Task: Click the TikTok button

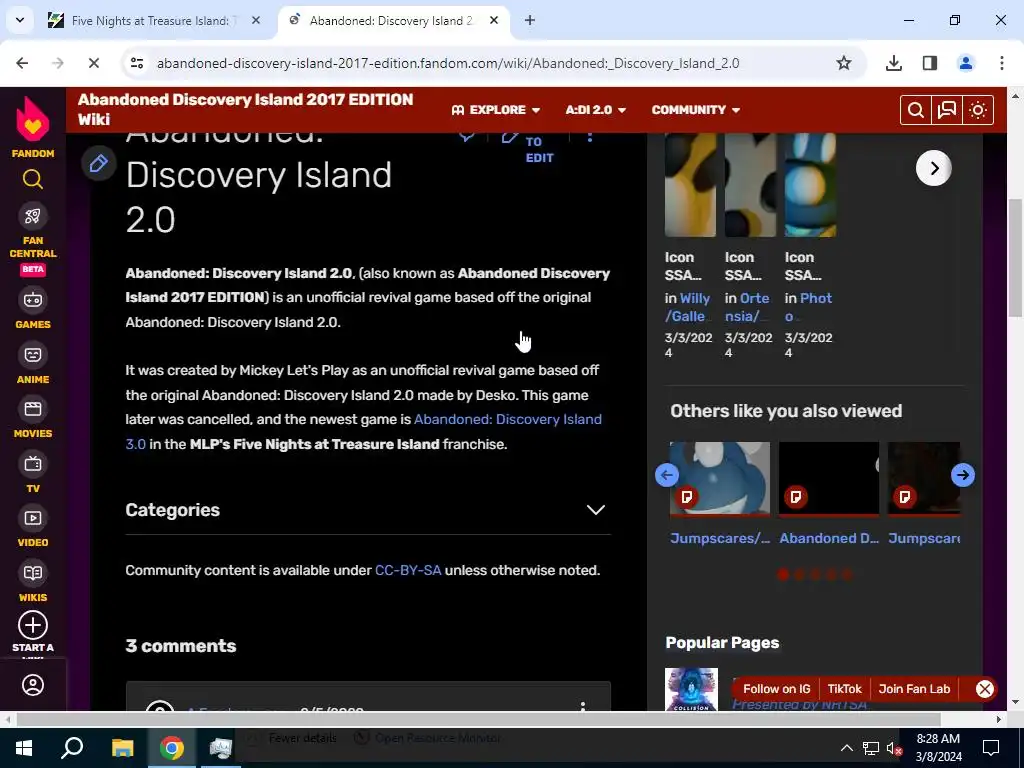Action: click(844, 689)
